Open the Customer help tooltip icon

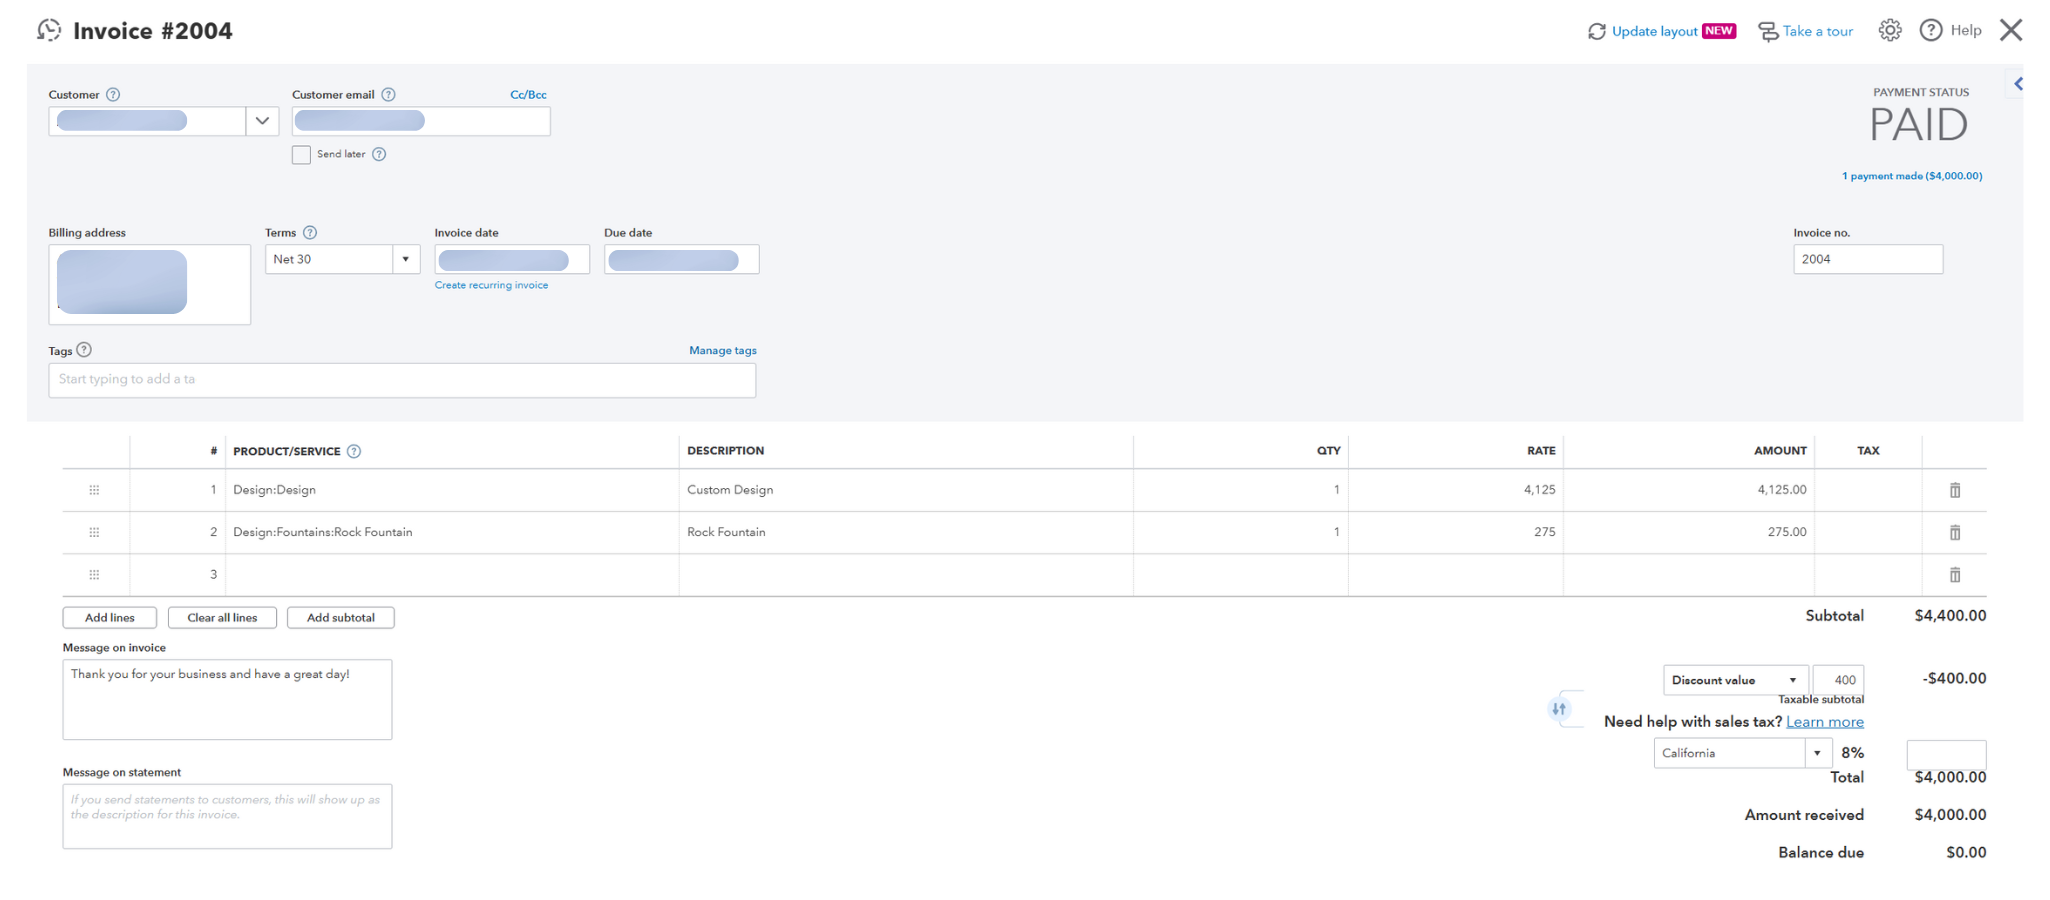tap(113, 95)
